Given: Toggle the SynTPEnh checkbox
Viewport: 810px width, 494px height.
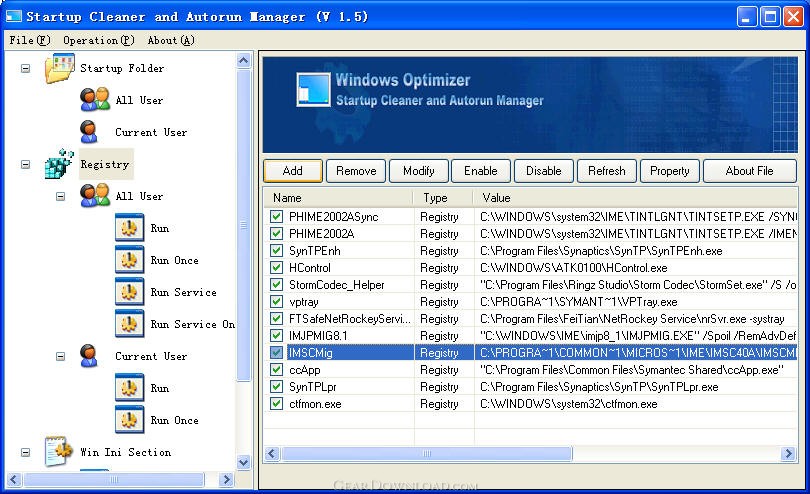Looking at the screenshot, I should click(x=276, y=251).
